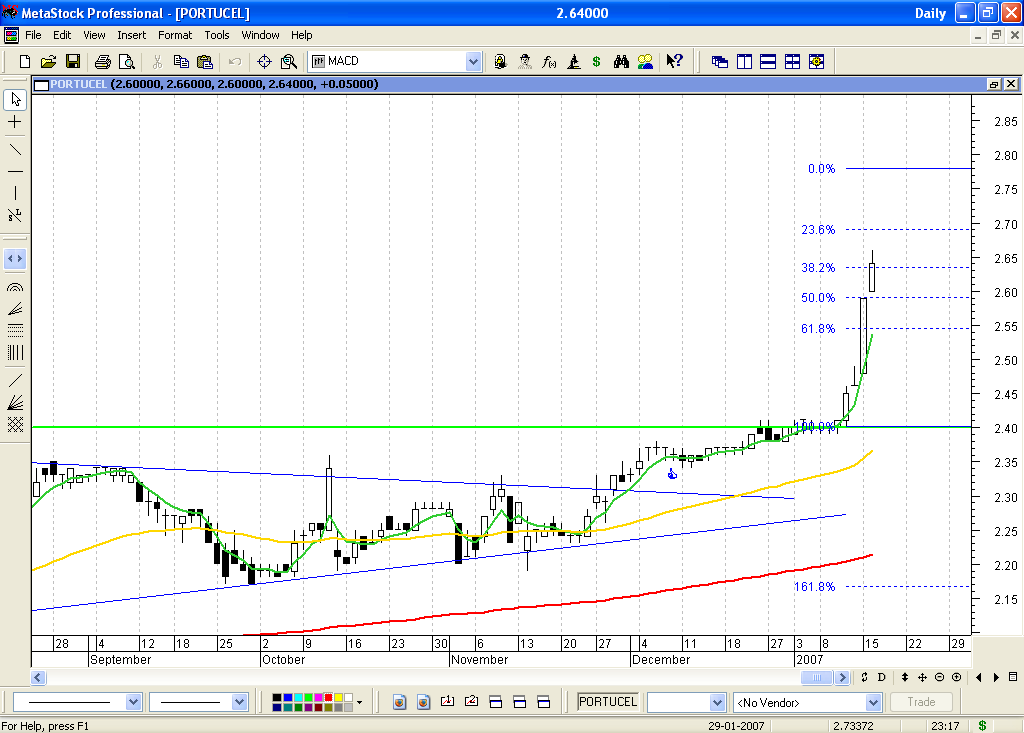Open the MACD indicator dropdown
This screenshot has width=1024, height=733.
pos(473,61)
